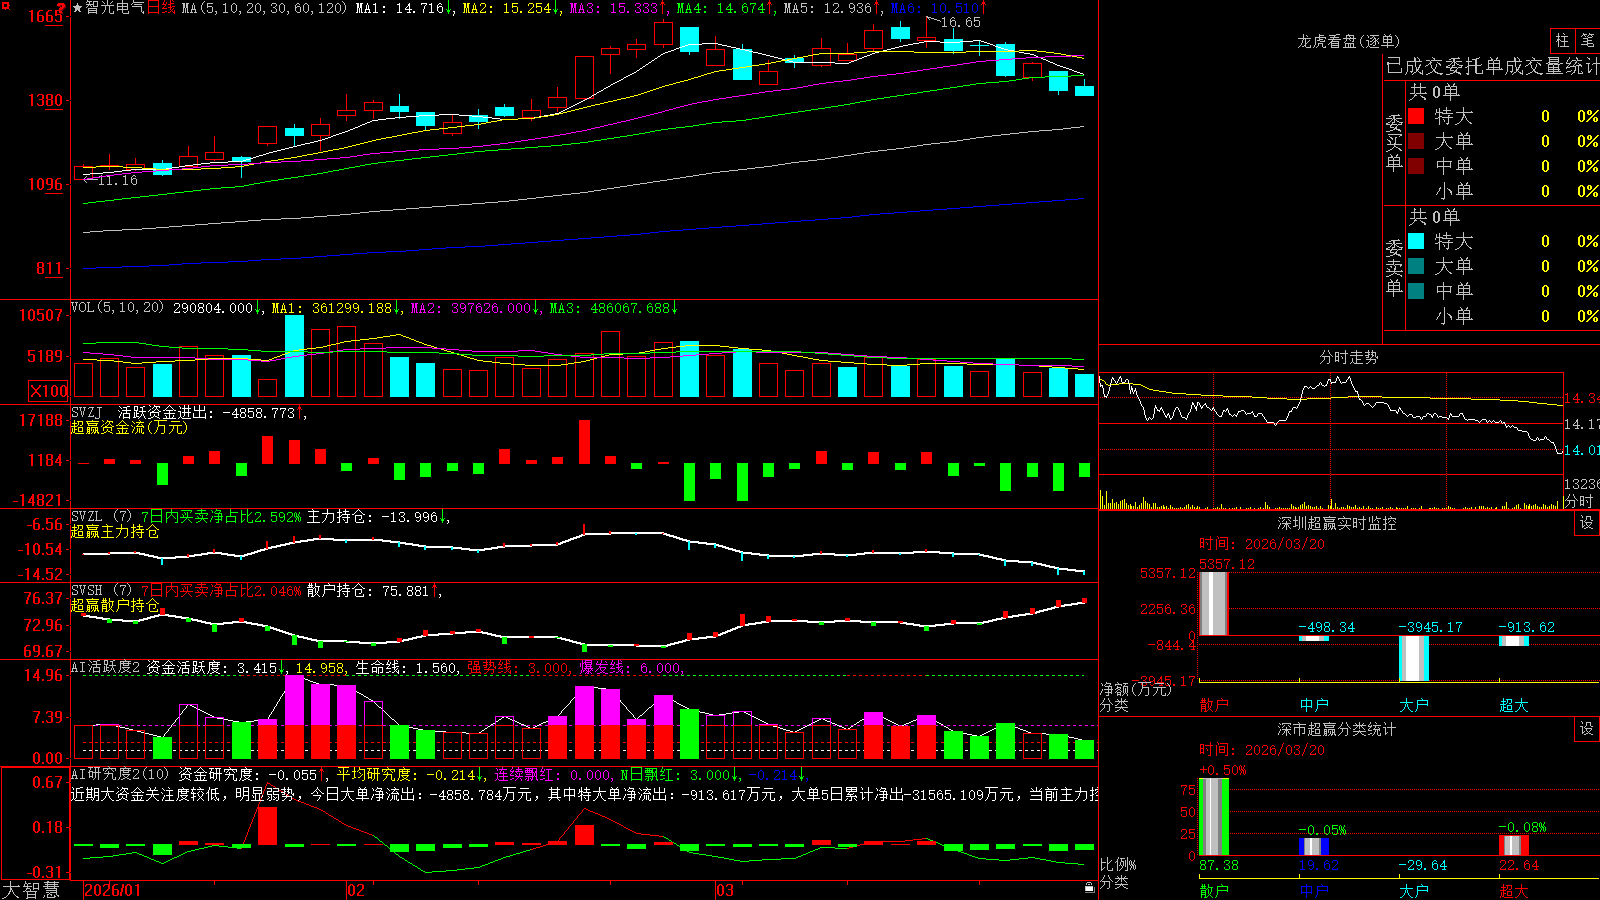Click the teal 中单 swatch under 委卖单
Viewport: 1600px width, 900px height.
pyautogui.click(x=1416, y=291)
